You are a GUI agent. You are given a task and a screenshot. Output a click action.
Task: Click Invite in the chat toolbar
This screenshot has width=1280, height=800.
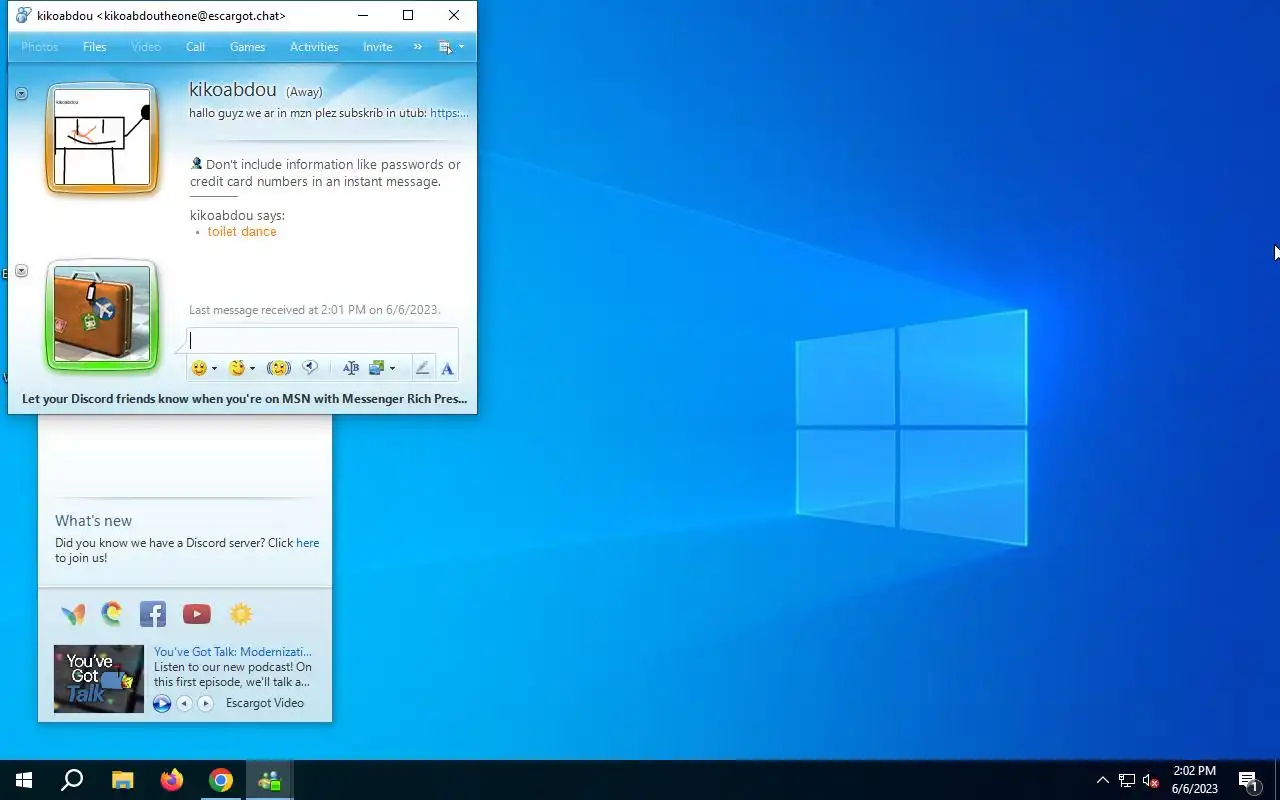[x=377, y=47]
